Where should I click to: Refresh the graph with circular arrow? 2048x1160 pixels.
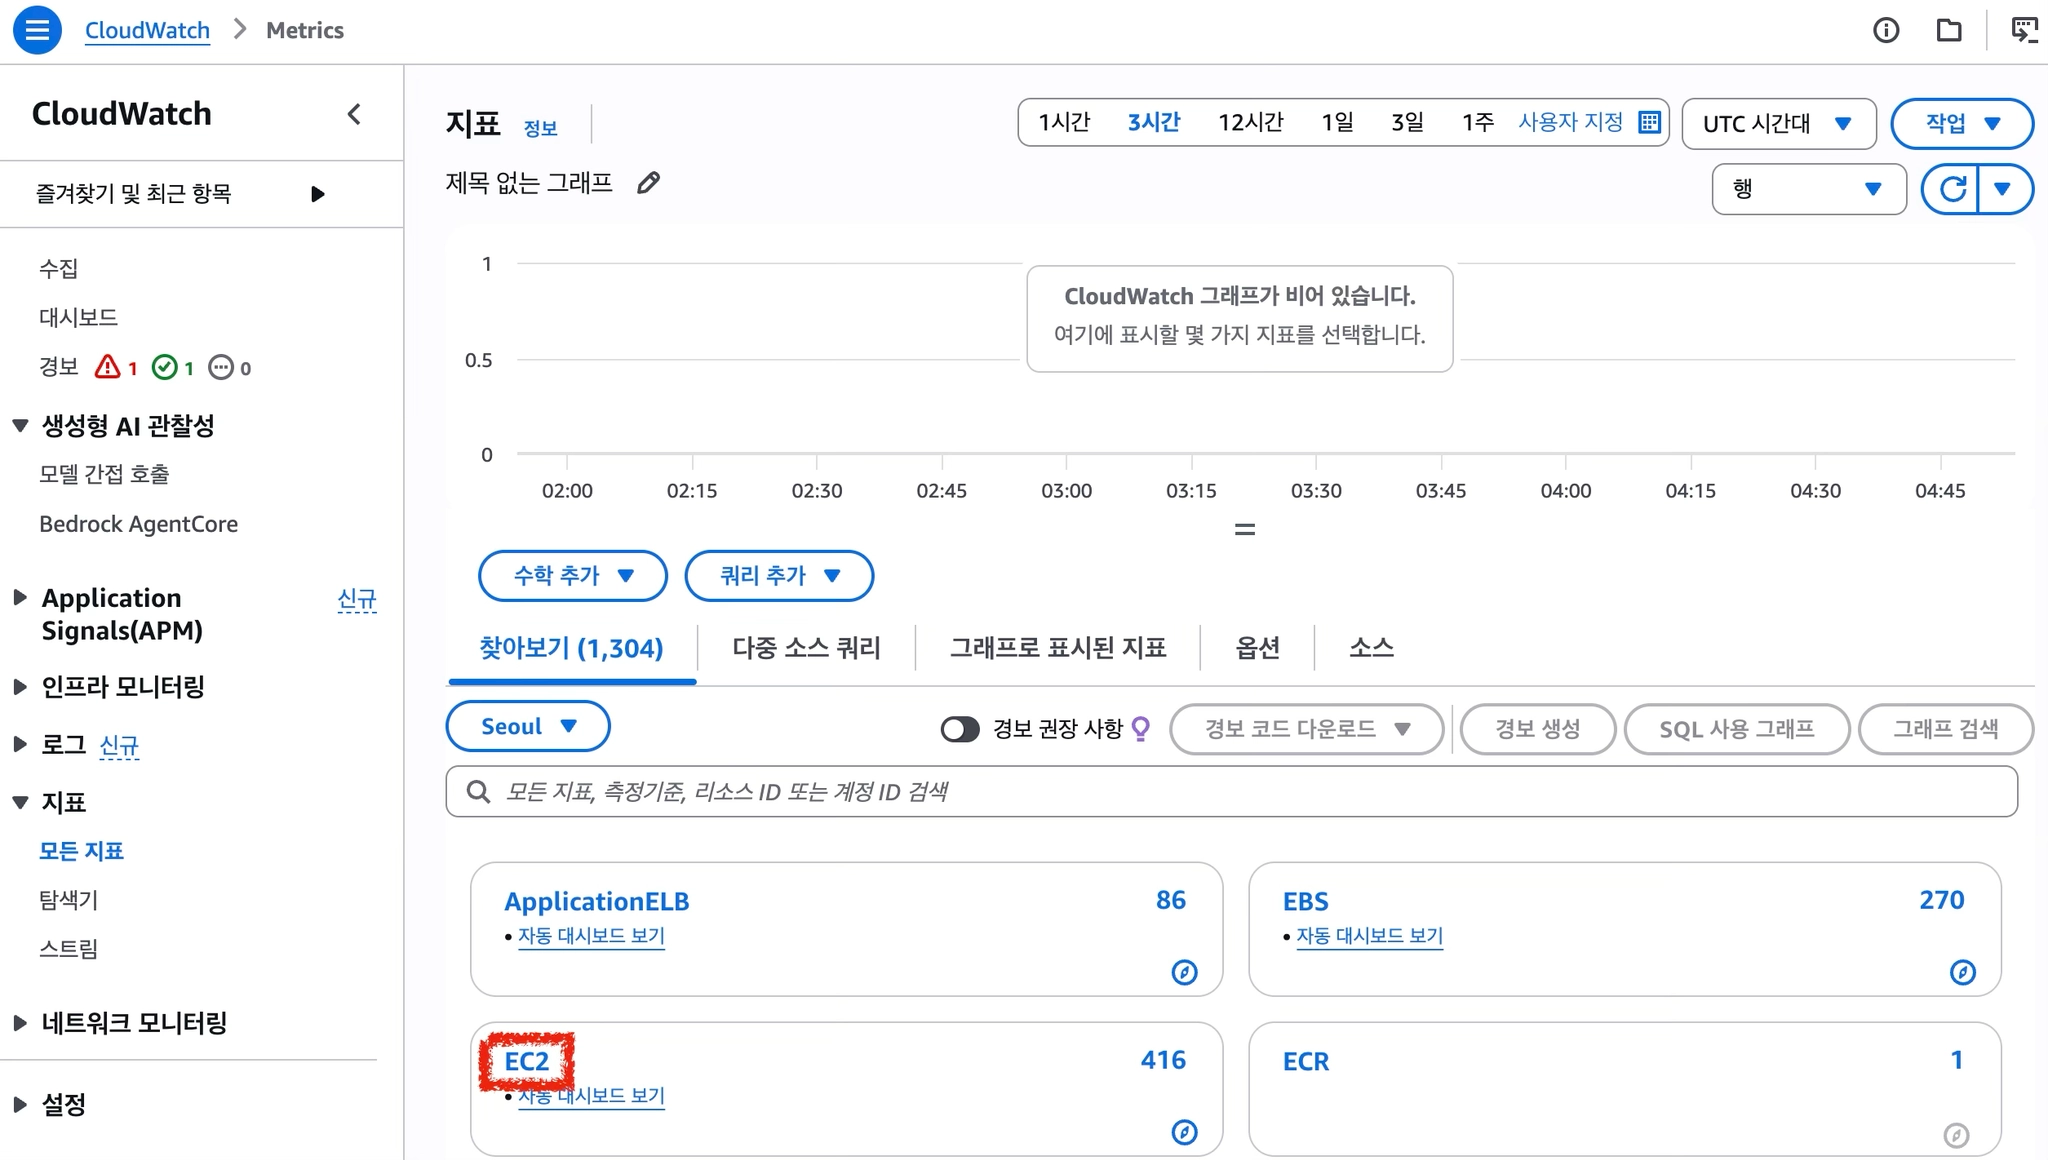(1952, 189)
